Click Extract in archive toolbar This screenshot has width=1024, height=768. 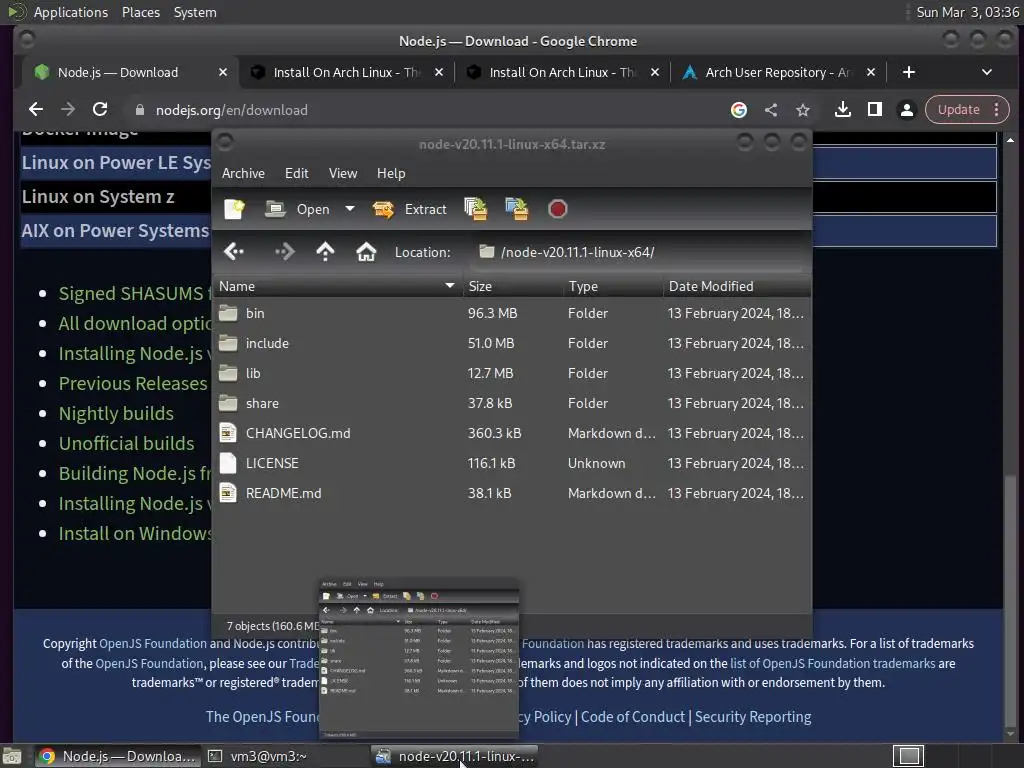[409, 209]
